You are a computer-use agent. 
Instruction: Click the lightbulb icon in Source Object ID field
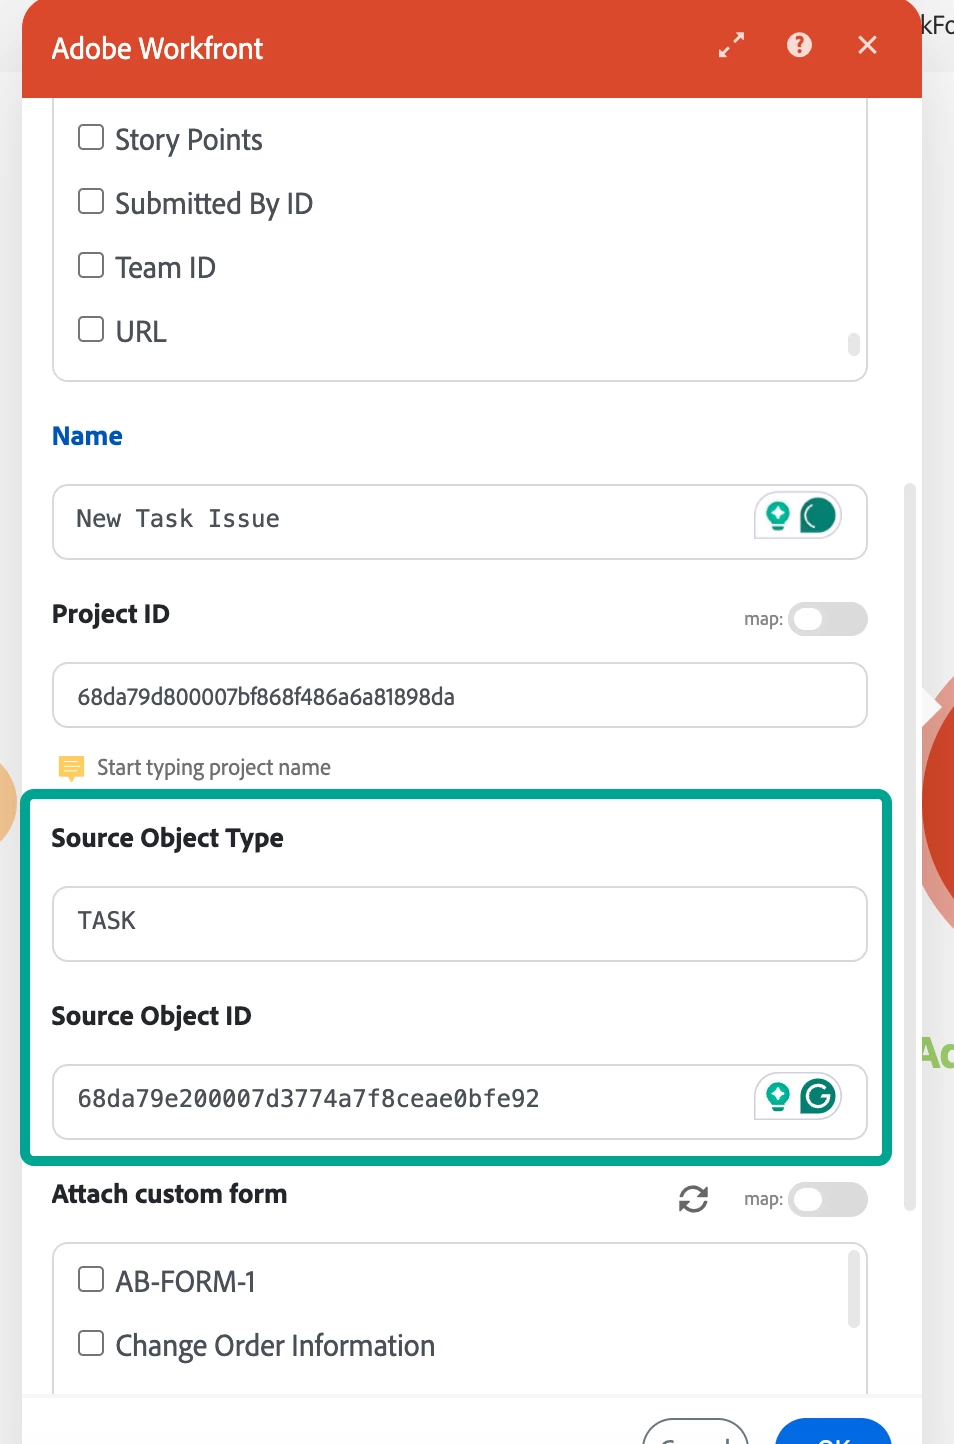coord(777,1097)
